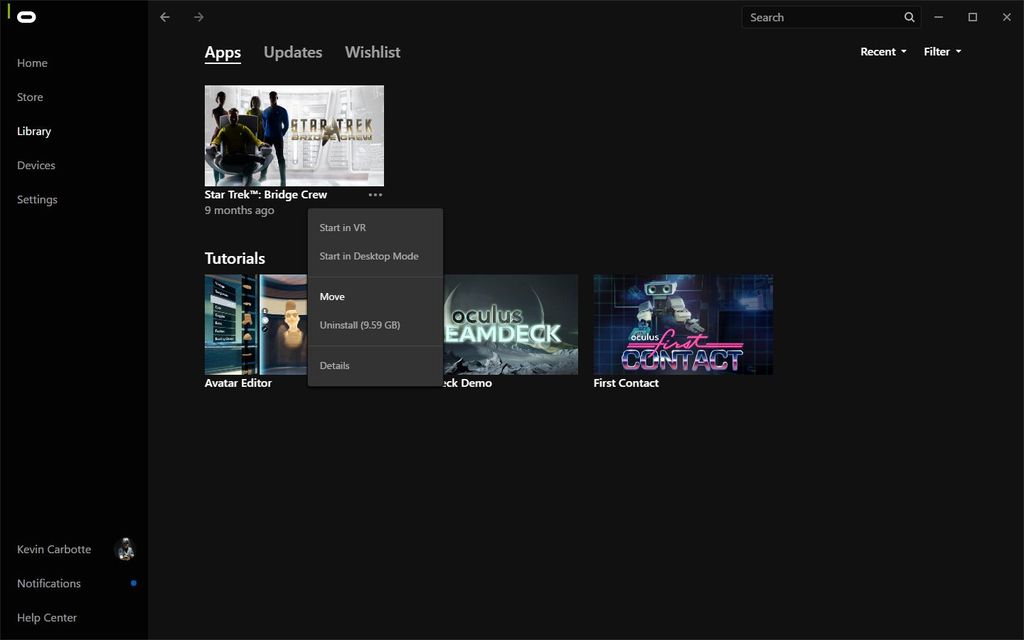This screenshot has height=640, width=1024.
Task: Expand the Wishlist section
Action: [372, 52]
